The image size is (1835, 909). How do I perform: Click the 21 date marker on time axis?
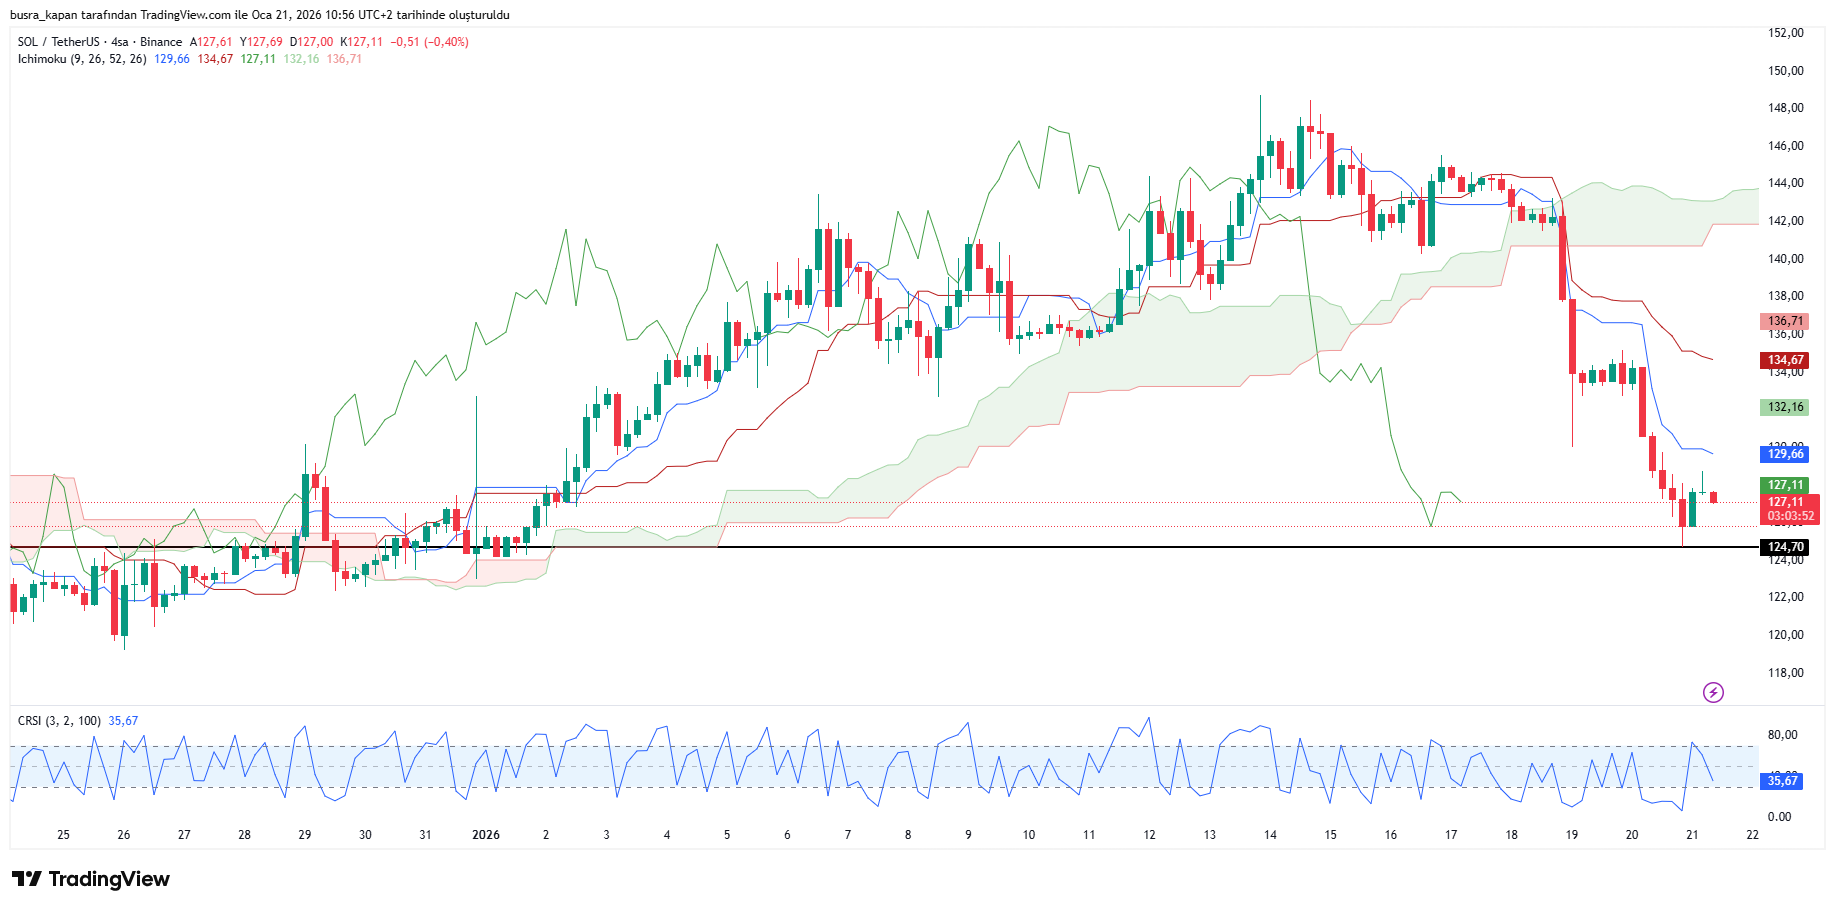pos(1692,835)
